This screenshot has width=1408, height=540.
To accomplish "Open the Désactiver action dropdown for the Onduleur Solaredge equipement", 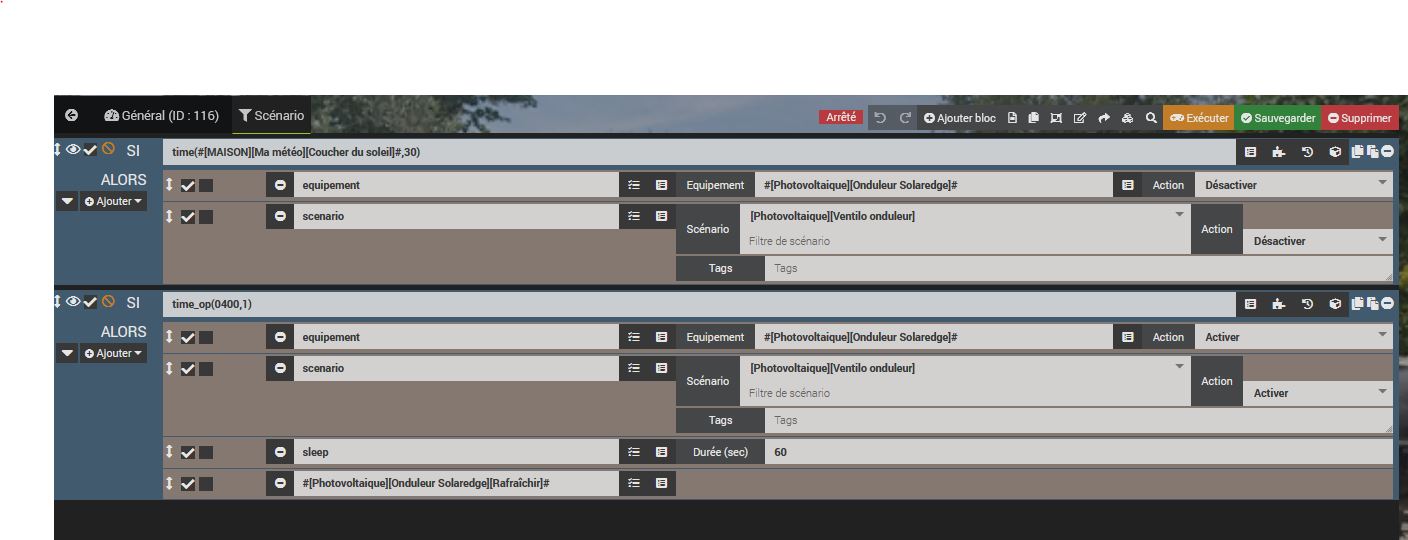I will tap(1294, 185).
